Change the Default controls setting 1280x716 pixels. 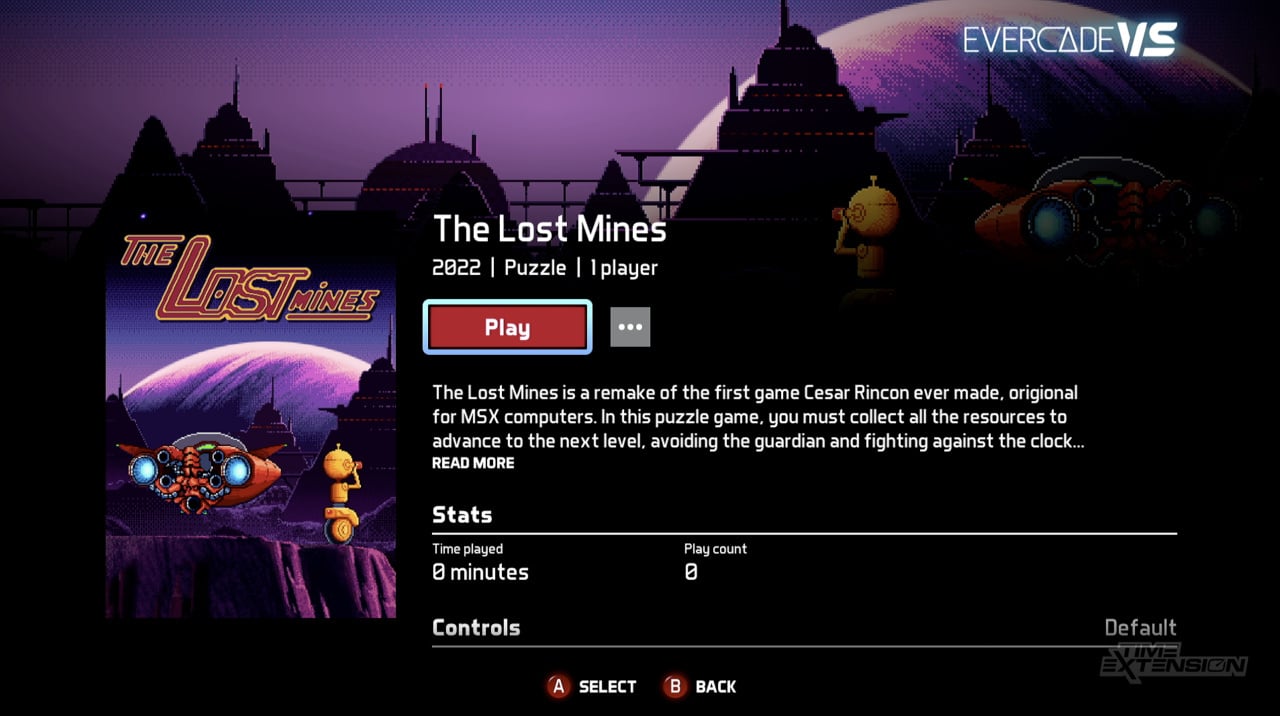pos(1140,628)
